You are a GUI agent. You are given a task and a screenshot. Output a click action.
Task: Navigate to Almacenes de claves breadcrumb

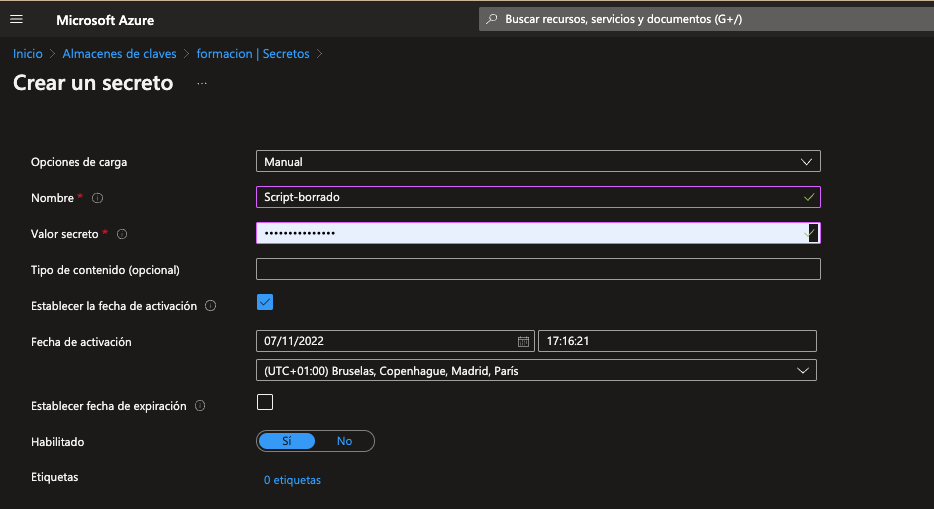[119, 54]
